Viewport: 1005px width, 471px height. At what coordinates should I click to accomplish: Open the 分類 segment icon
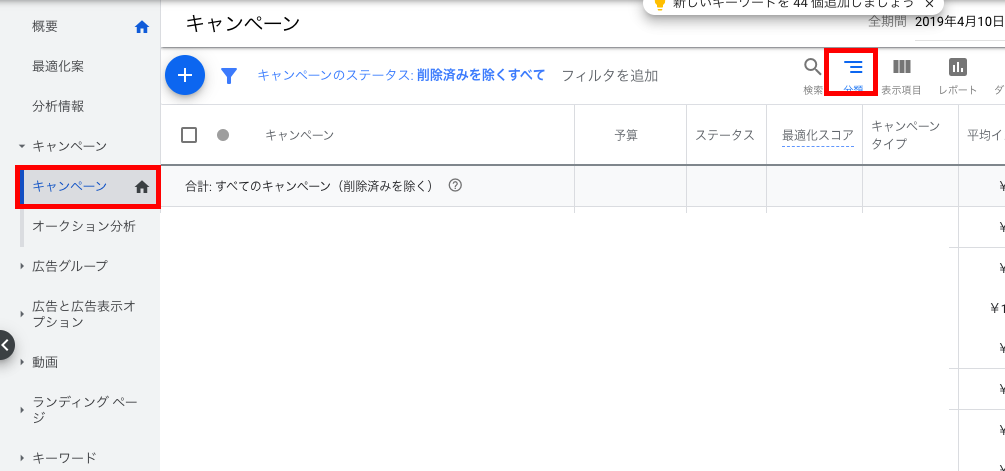pyautogui.click(x=852, y=68)
